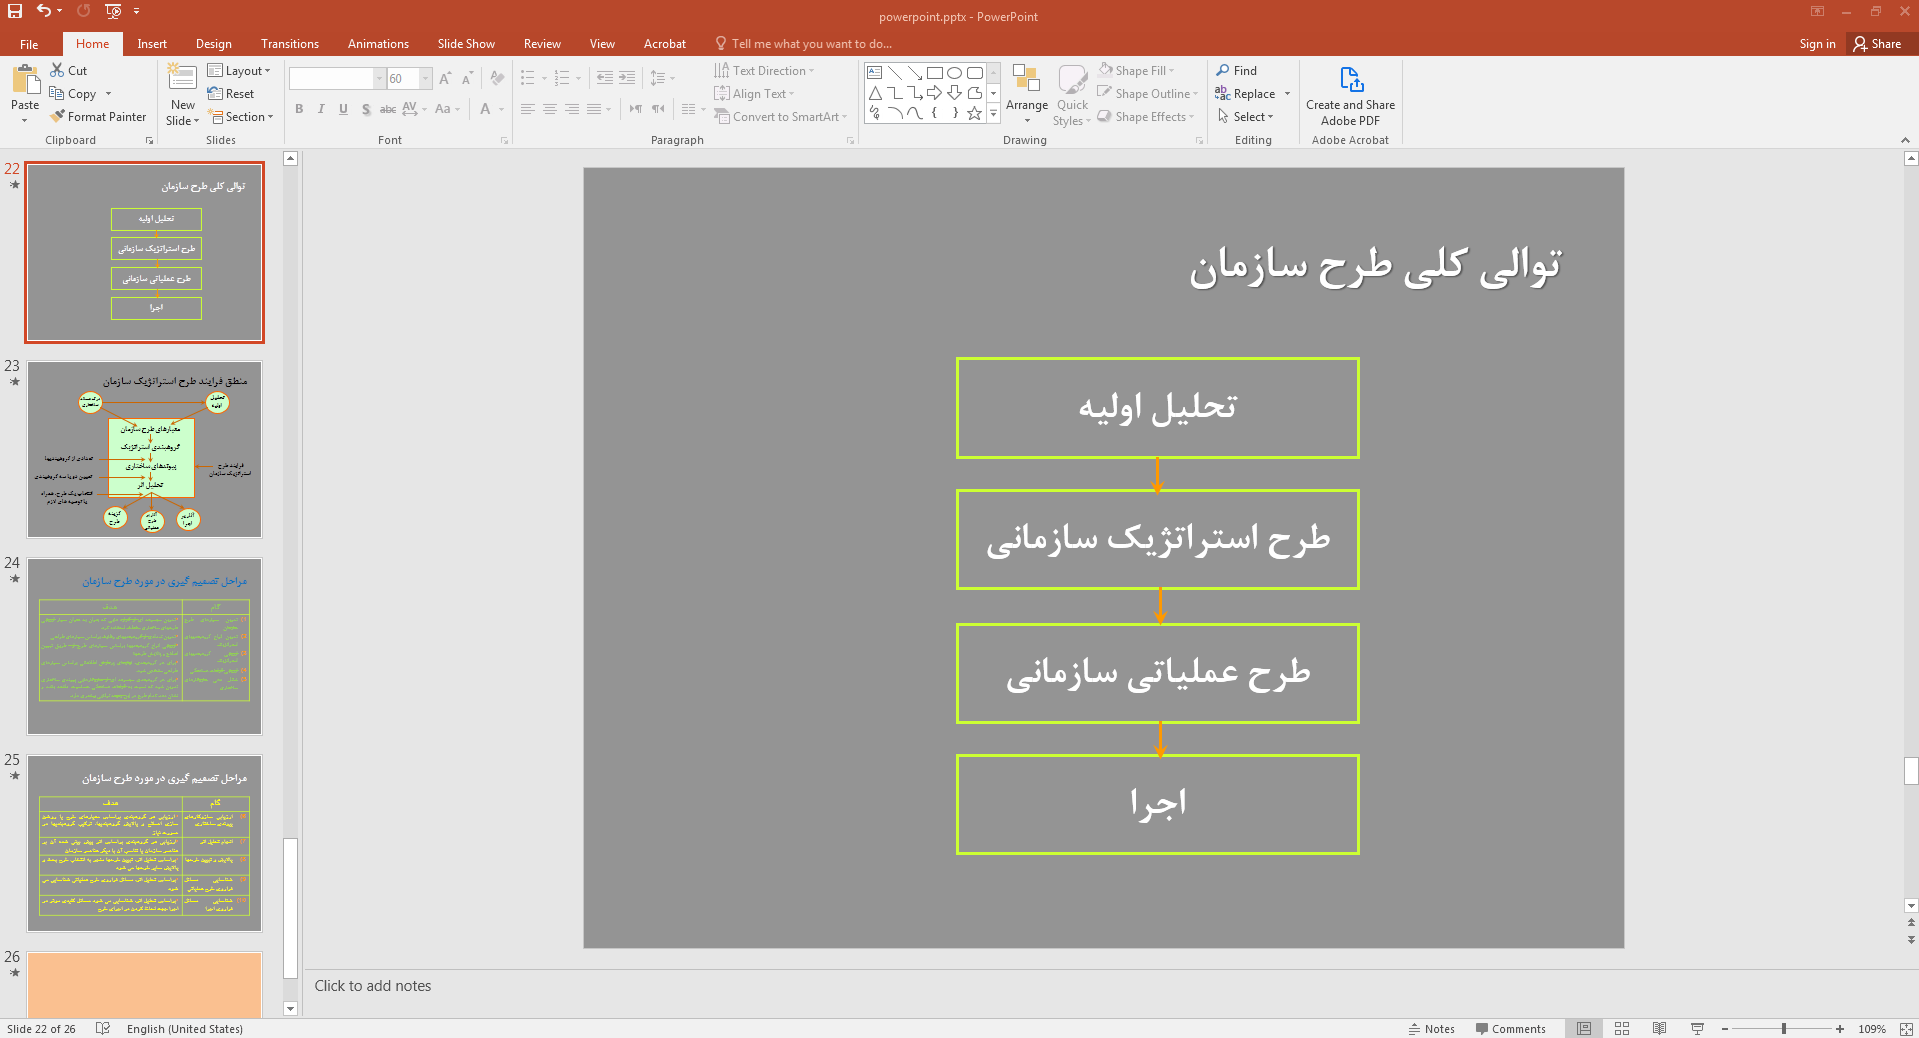The height and width of the screenshot is (1038, 1919).
Task: Toggle Strikethrough text
Action: pyautogui.click(x=388, y=109)
